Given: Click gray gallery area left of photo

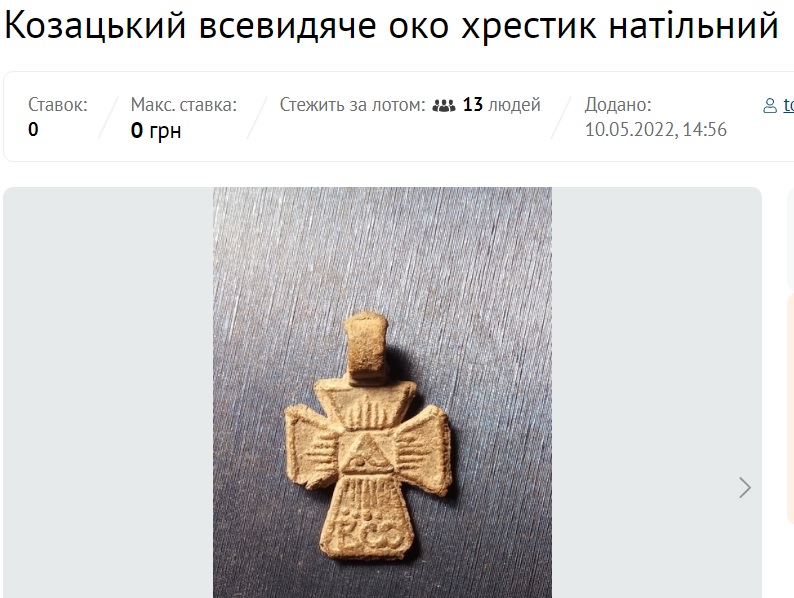Looking at the screenshot, I should pyautogui.click(x=108, y=392).
